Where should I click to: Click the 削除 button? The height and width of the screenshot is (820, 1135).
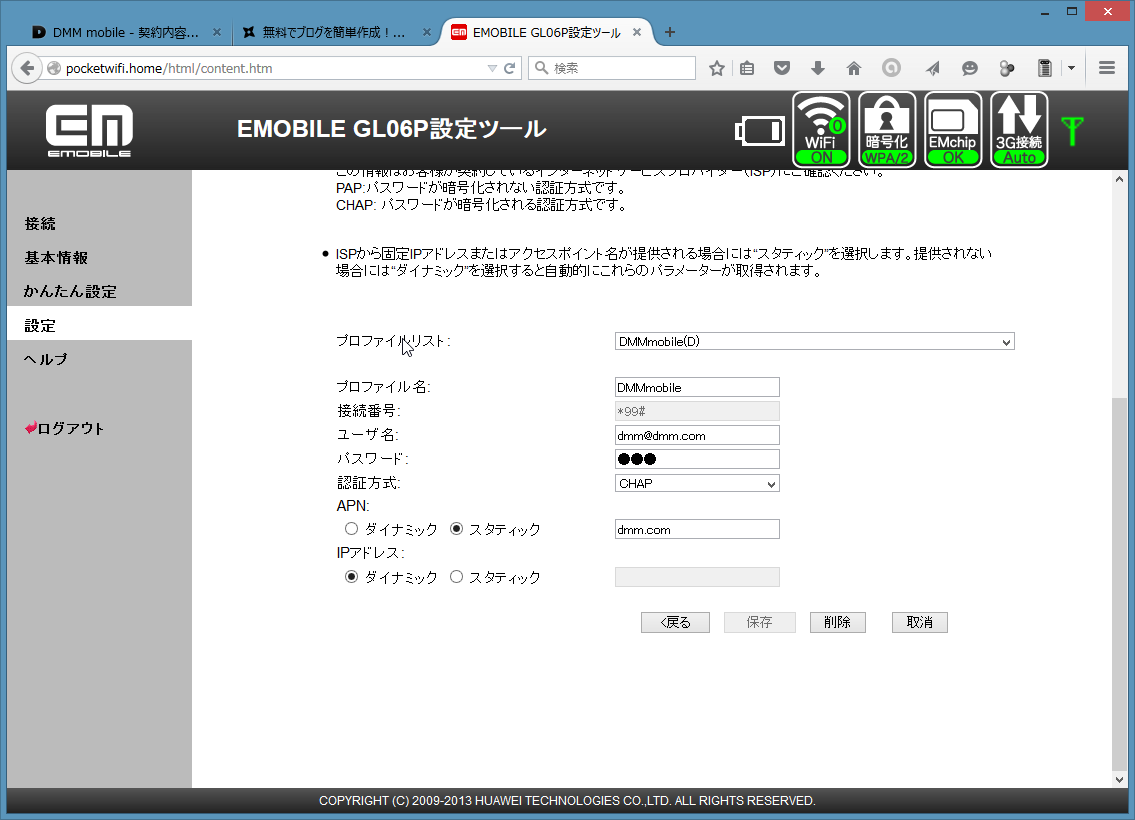pos(837,622)
